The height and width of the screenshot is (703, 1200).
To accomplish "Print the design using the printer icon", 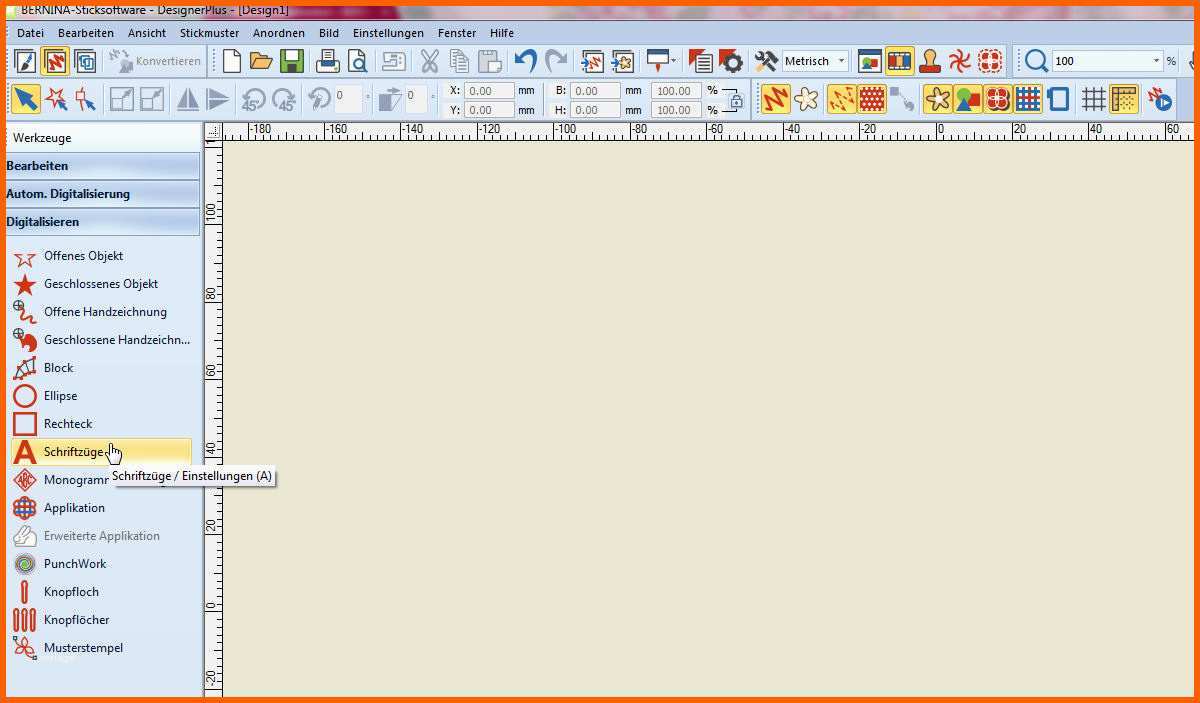I will click(x=328, y=61).
